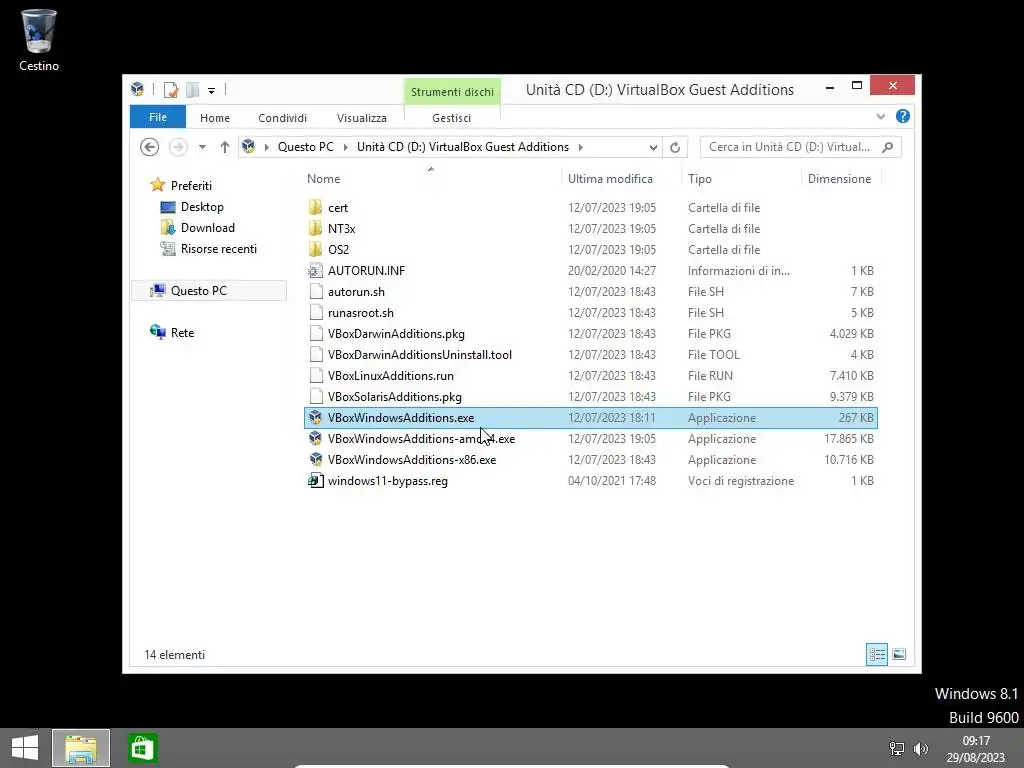Click Questo PC in the address breadcrumb
This screenshot has width=1024, height=768.
click(306, 147)
